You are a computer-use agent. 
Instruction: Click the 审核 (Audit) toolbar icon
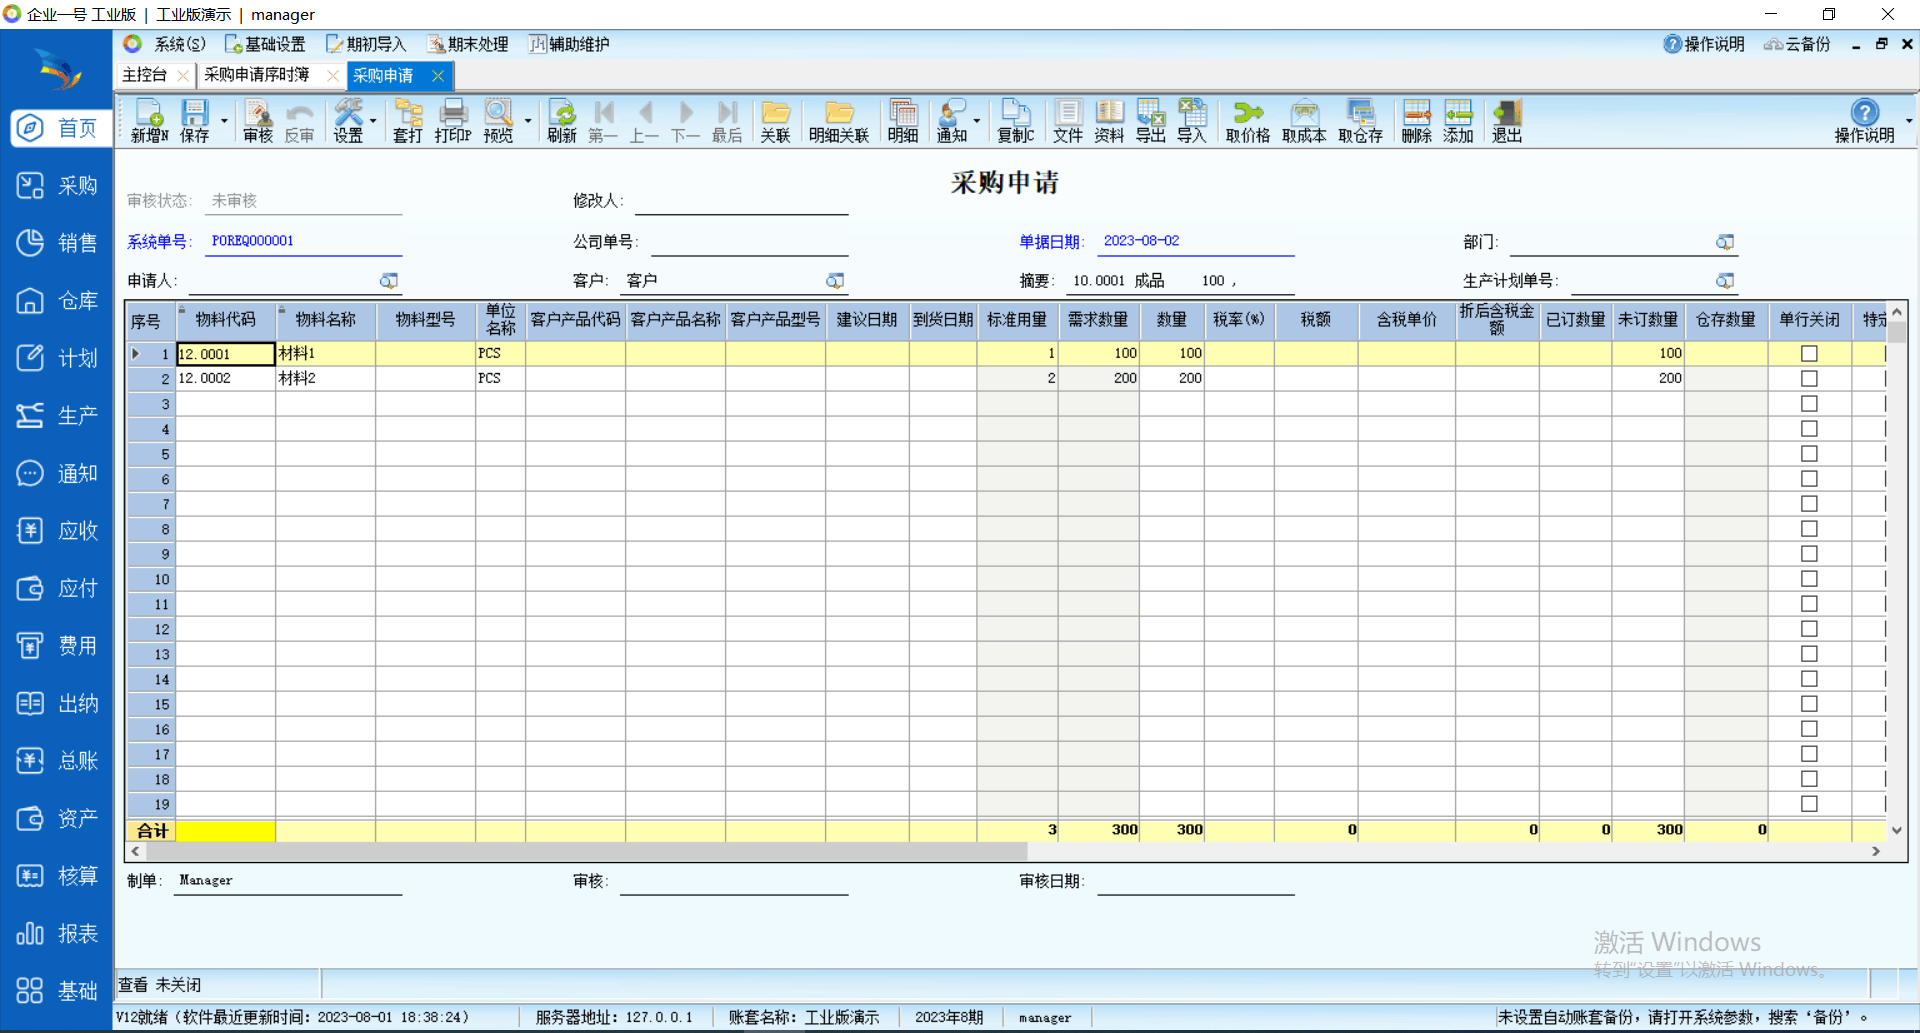coord(257,121)
